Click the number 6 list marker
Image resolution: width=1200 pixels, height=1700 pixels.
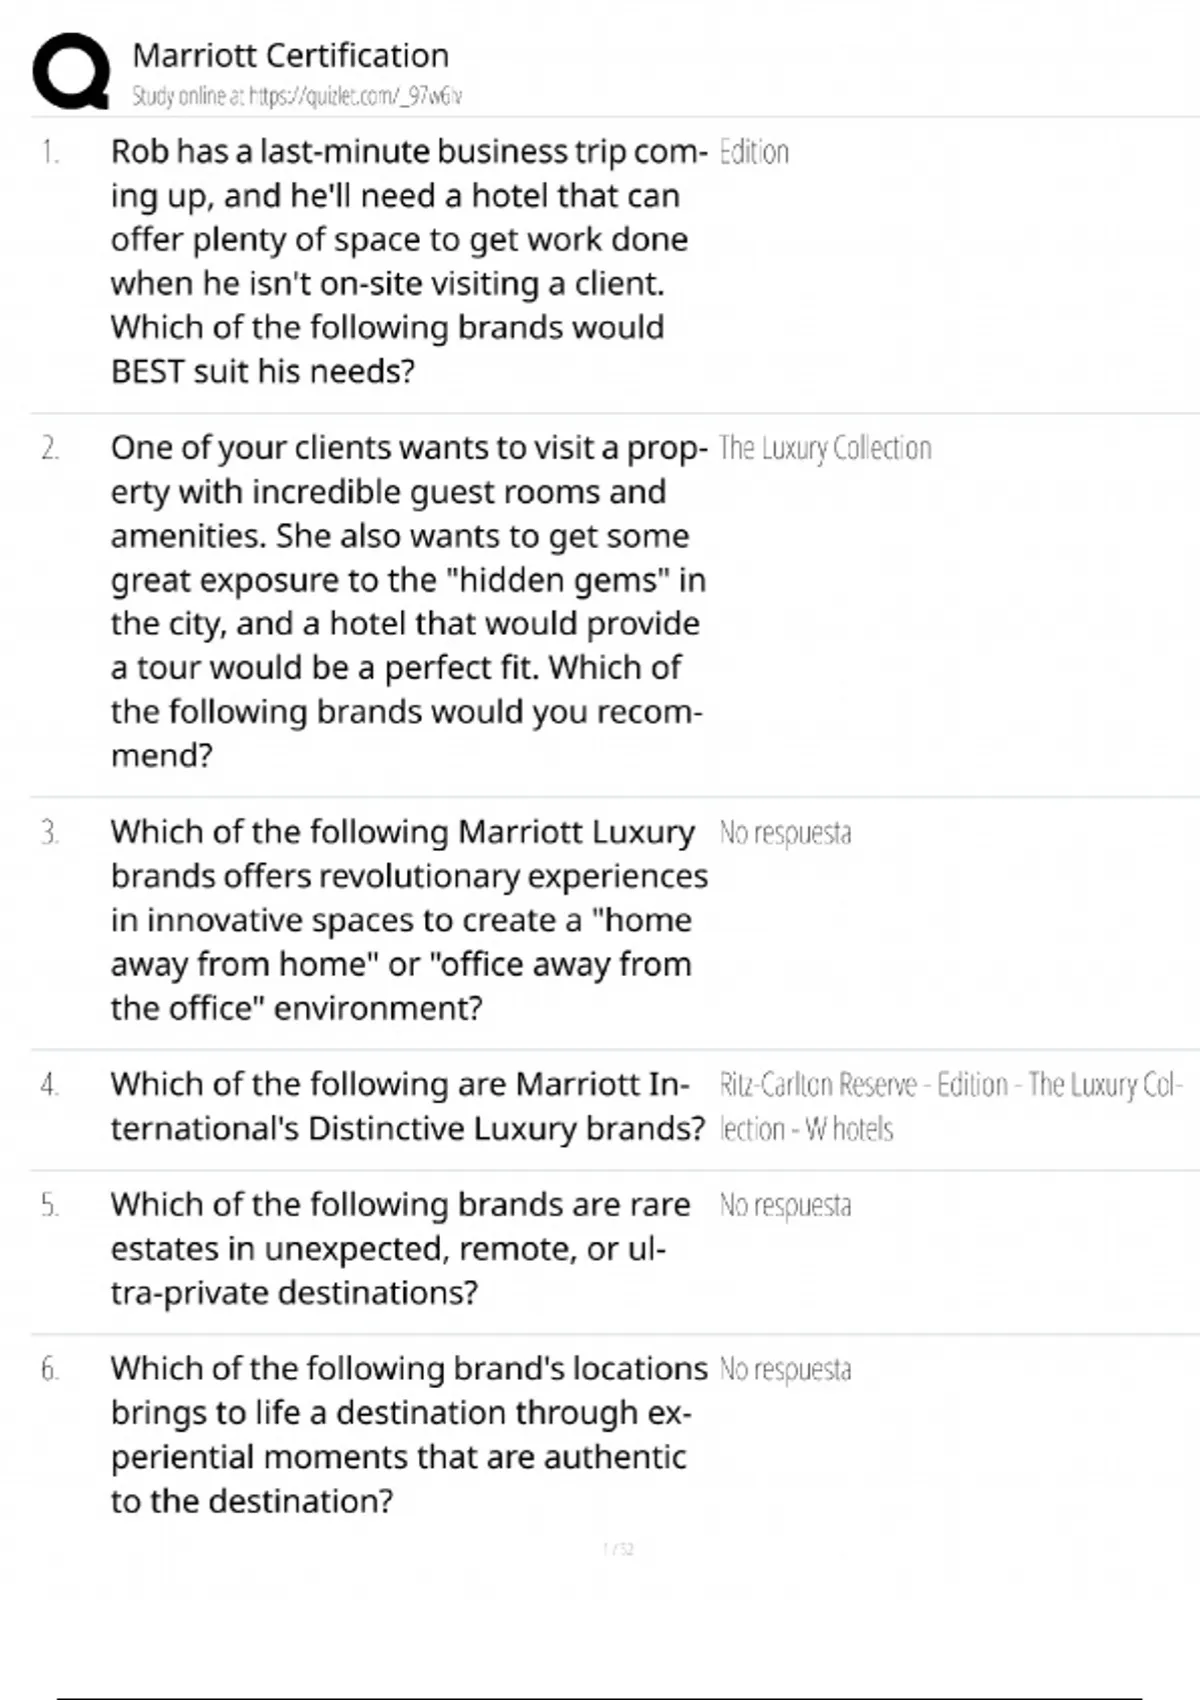[50, 1369]
